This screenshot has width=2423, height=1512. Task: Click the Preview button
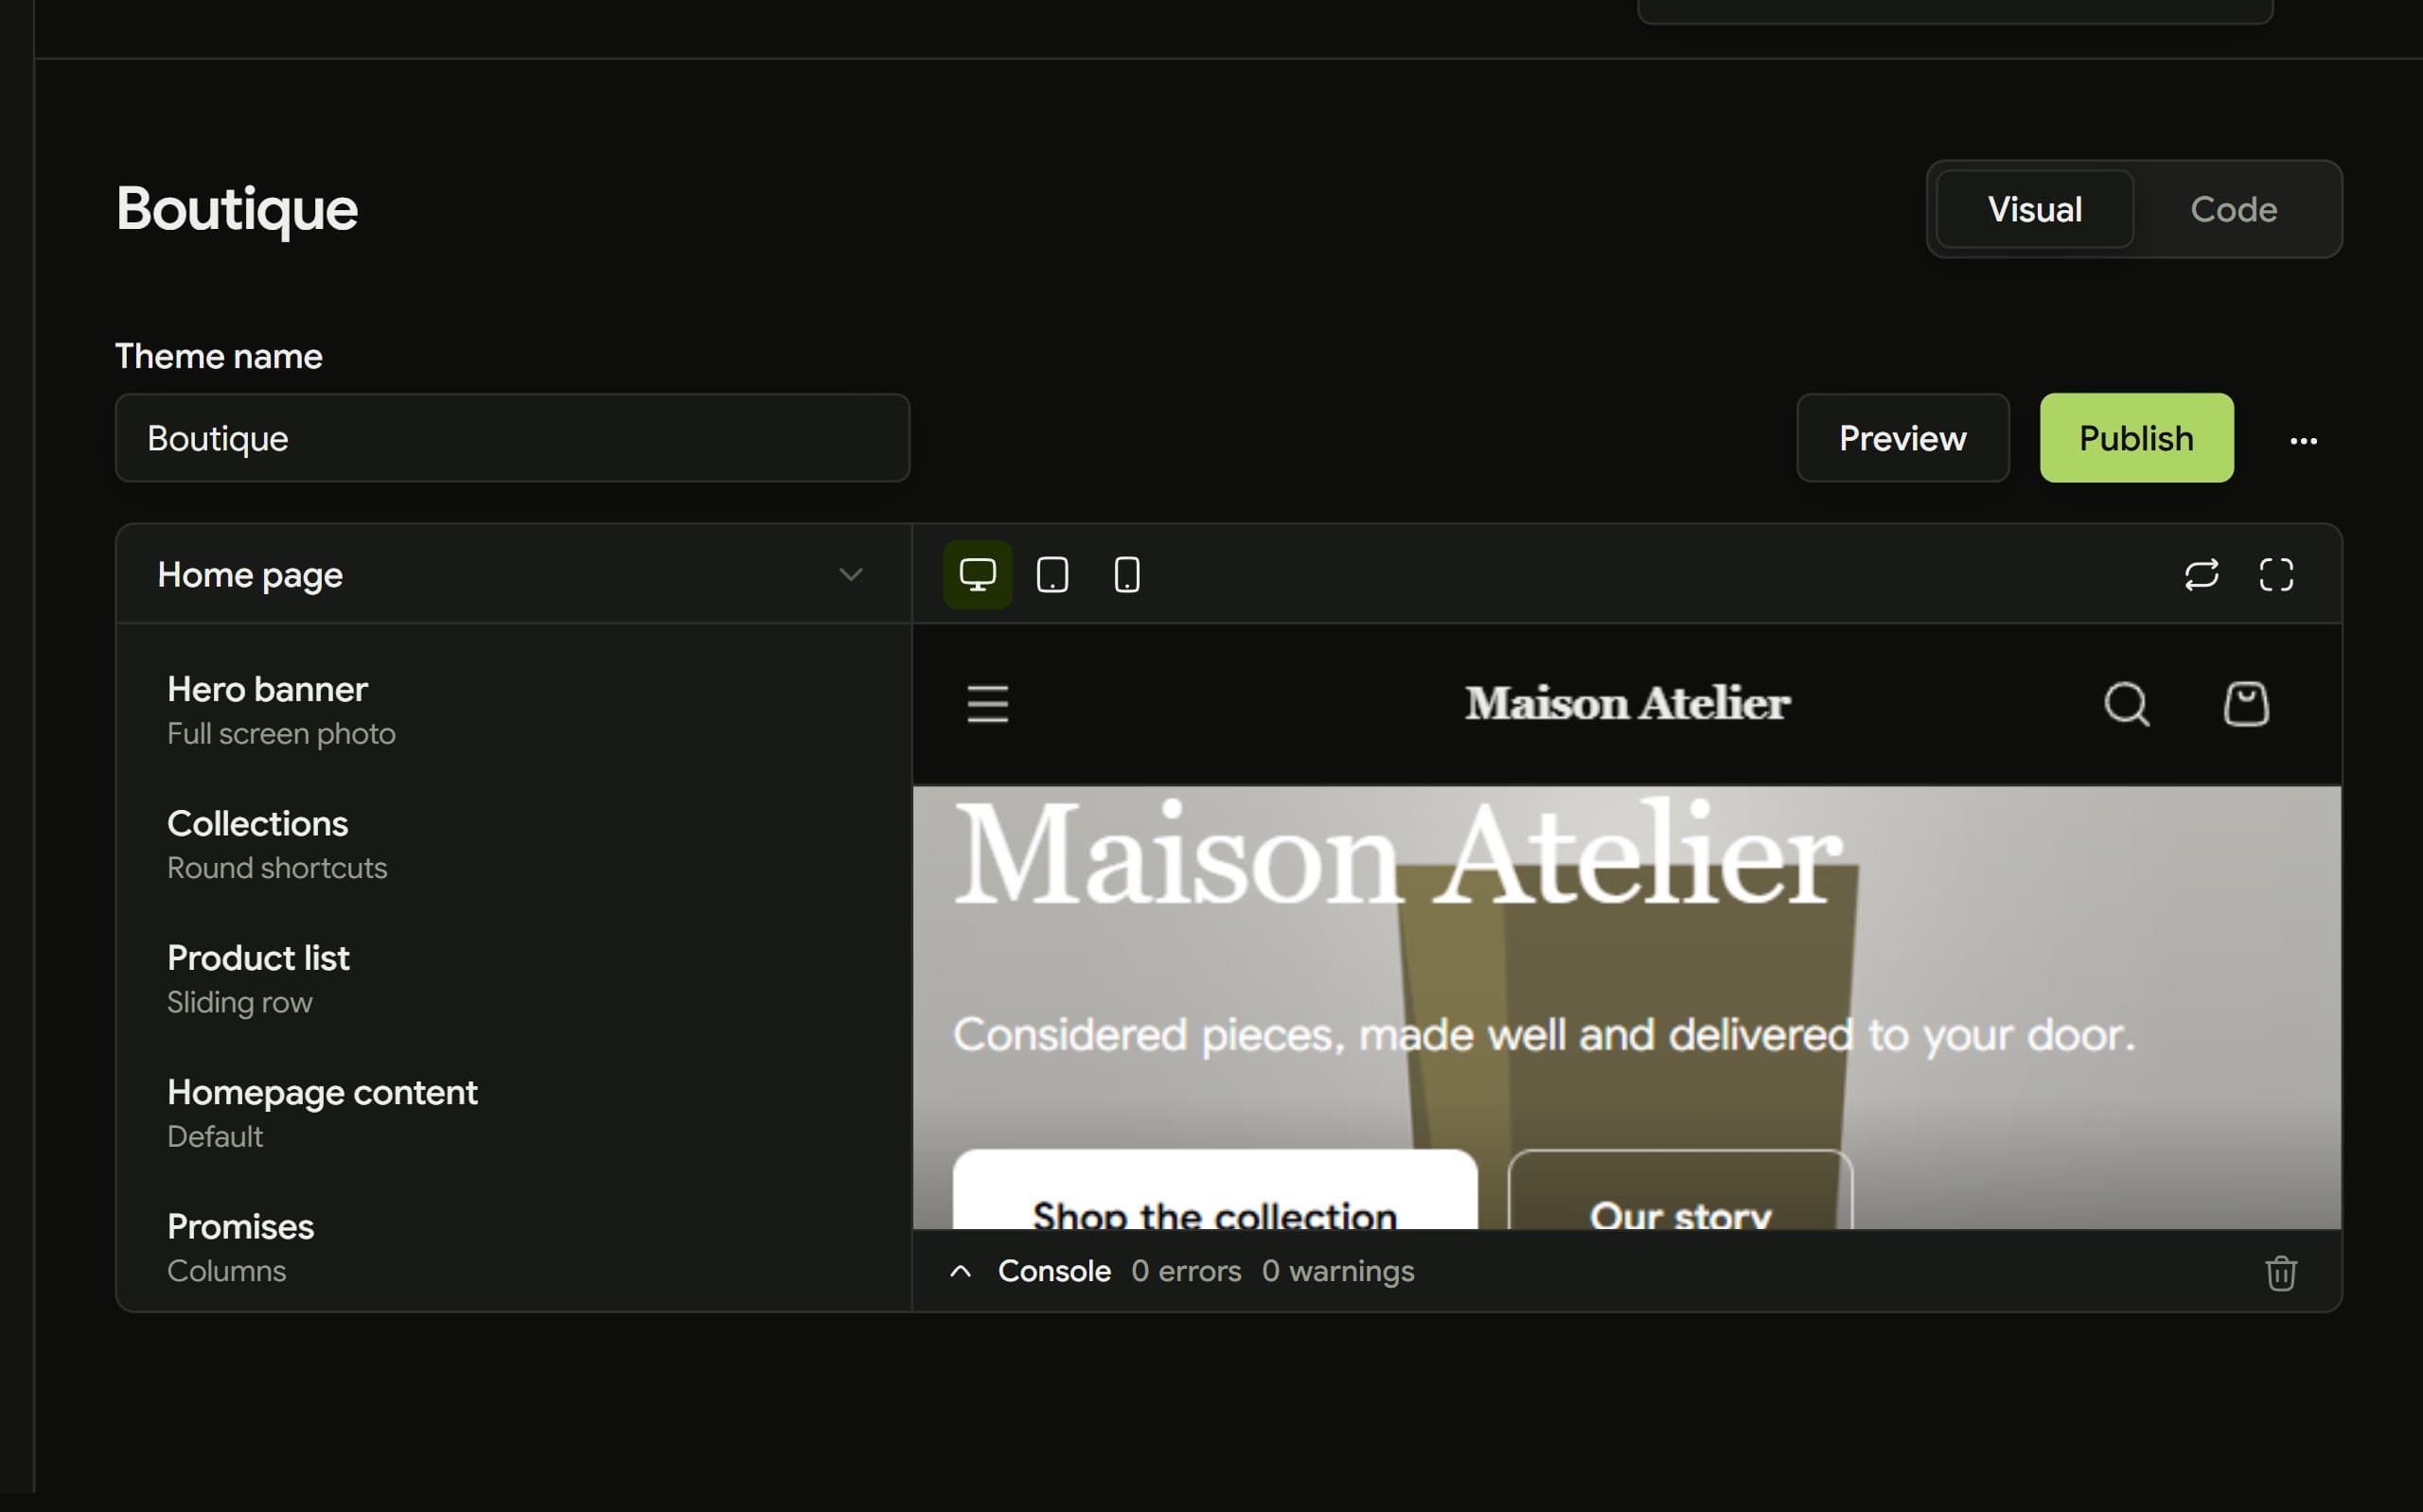point(1902,438)
